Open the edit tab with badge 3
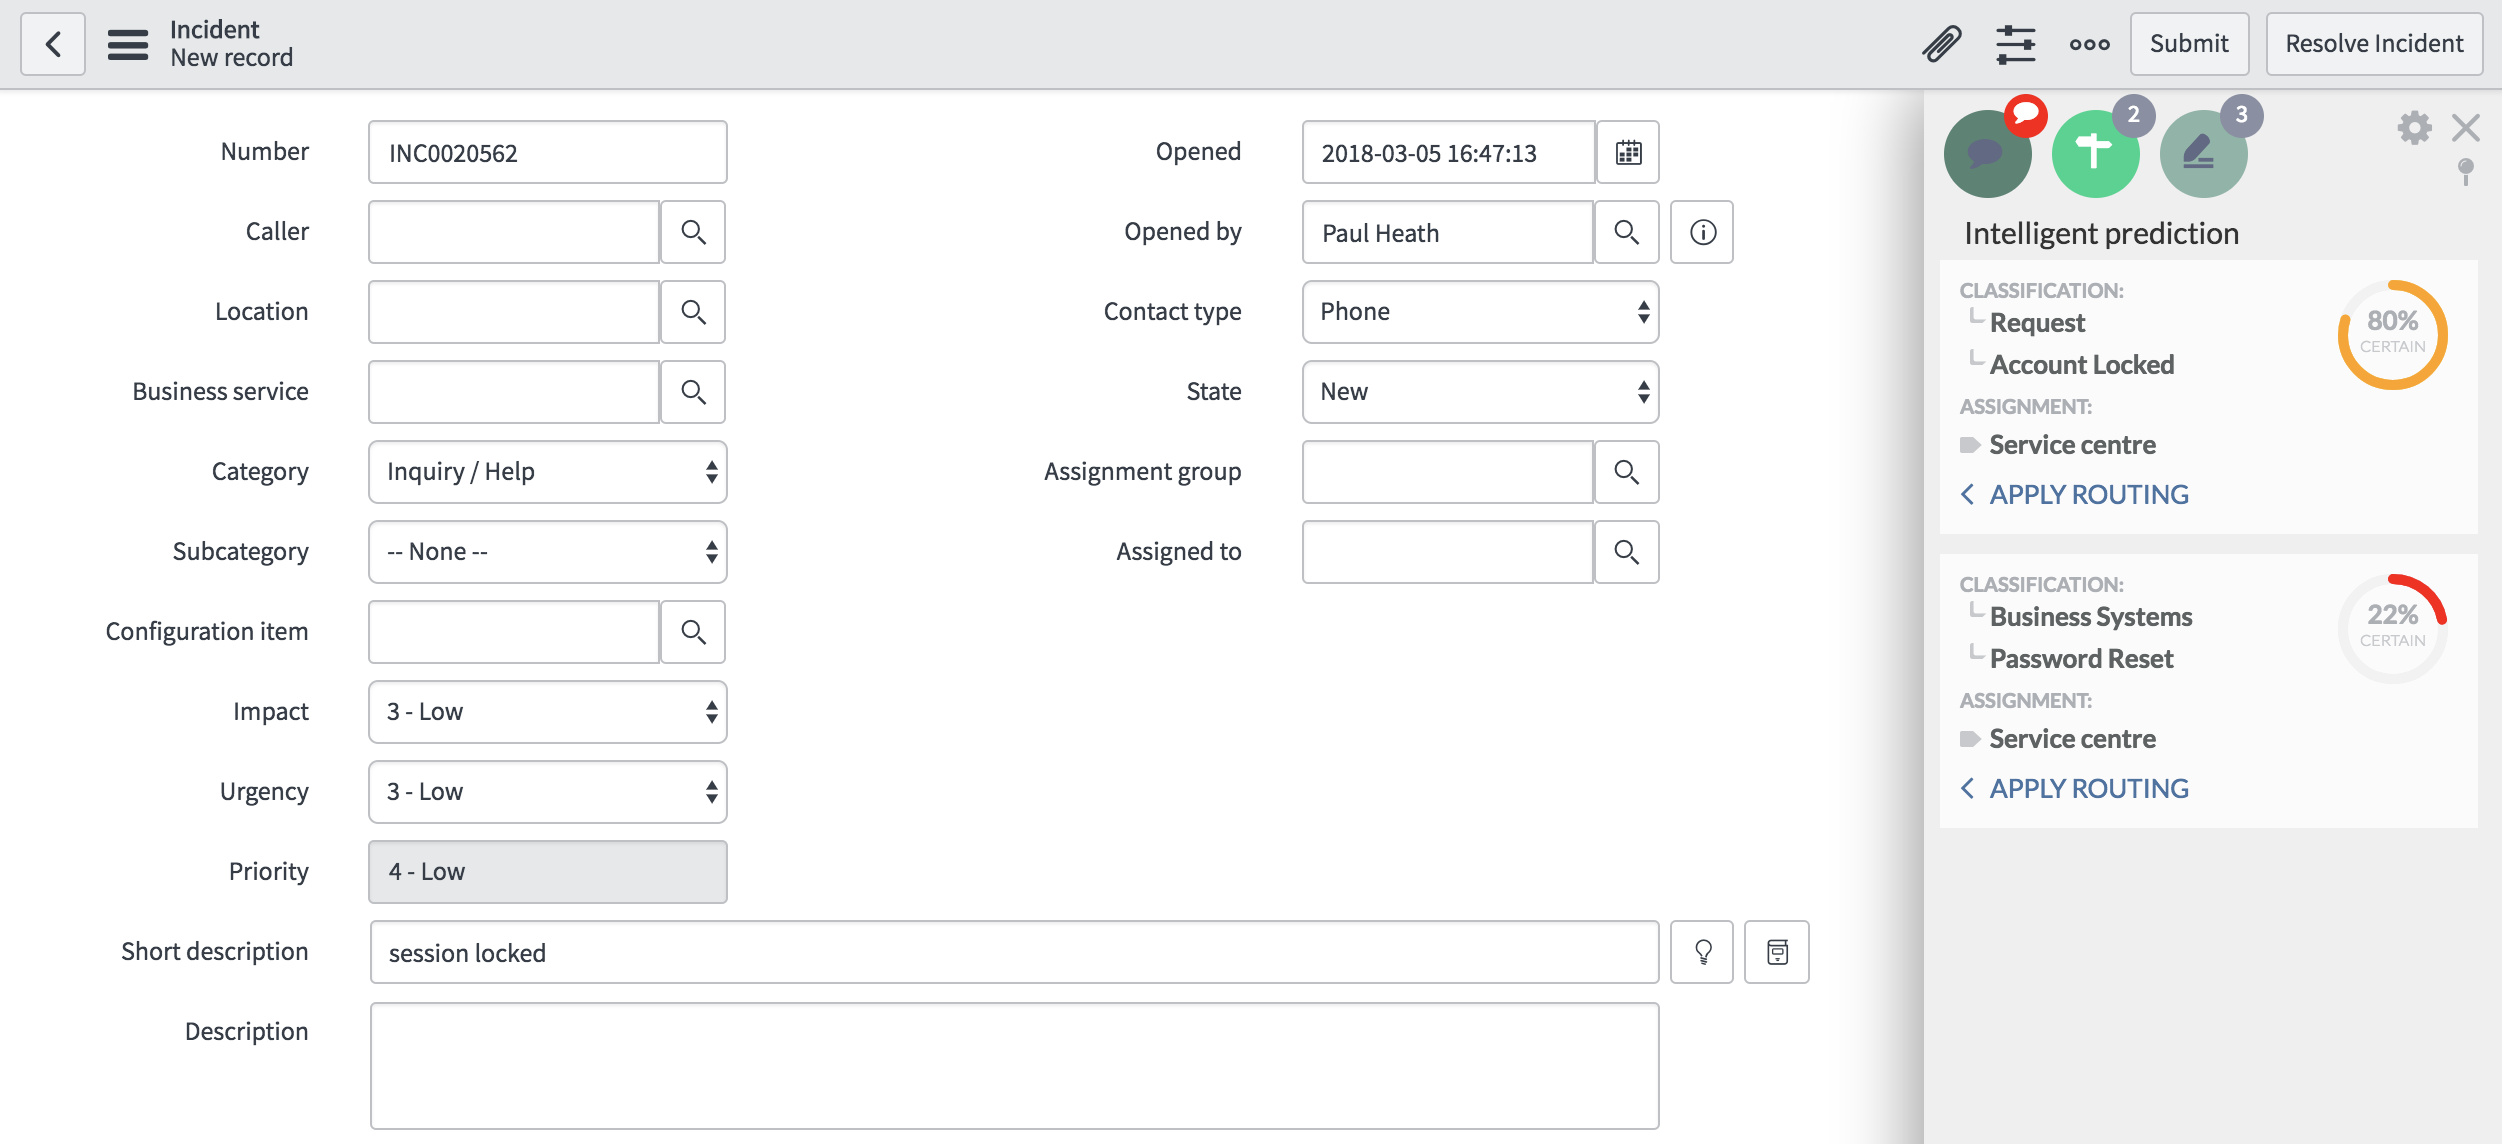Viewport: 2502px width, 1144px height. [2203, 153]
